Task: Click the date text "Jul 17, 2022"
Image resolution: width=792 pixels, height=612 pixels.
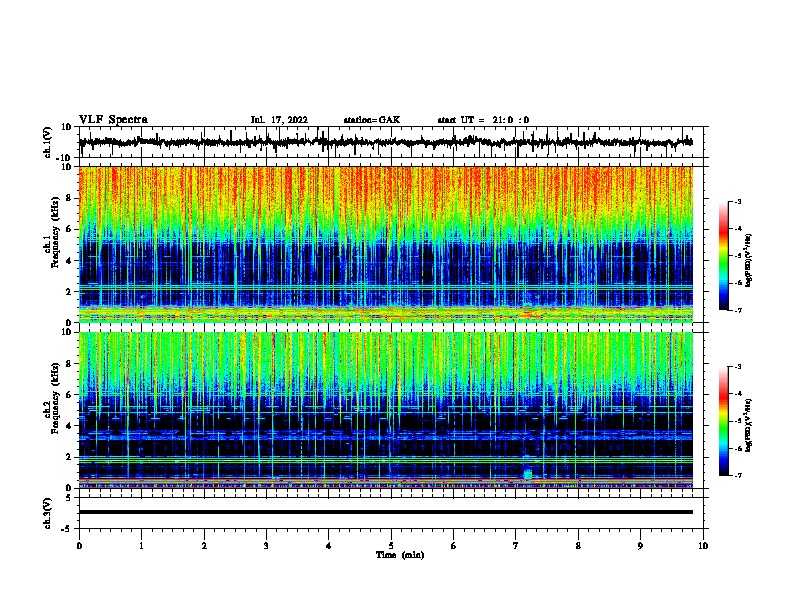Action: coord(279,120)
